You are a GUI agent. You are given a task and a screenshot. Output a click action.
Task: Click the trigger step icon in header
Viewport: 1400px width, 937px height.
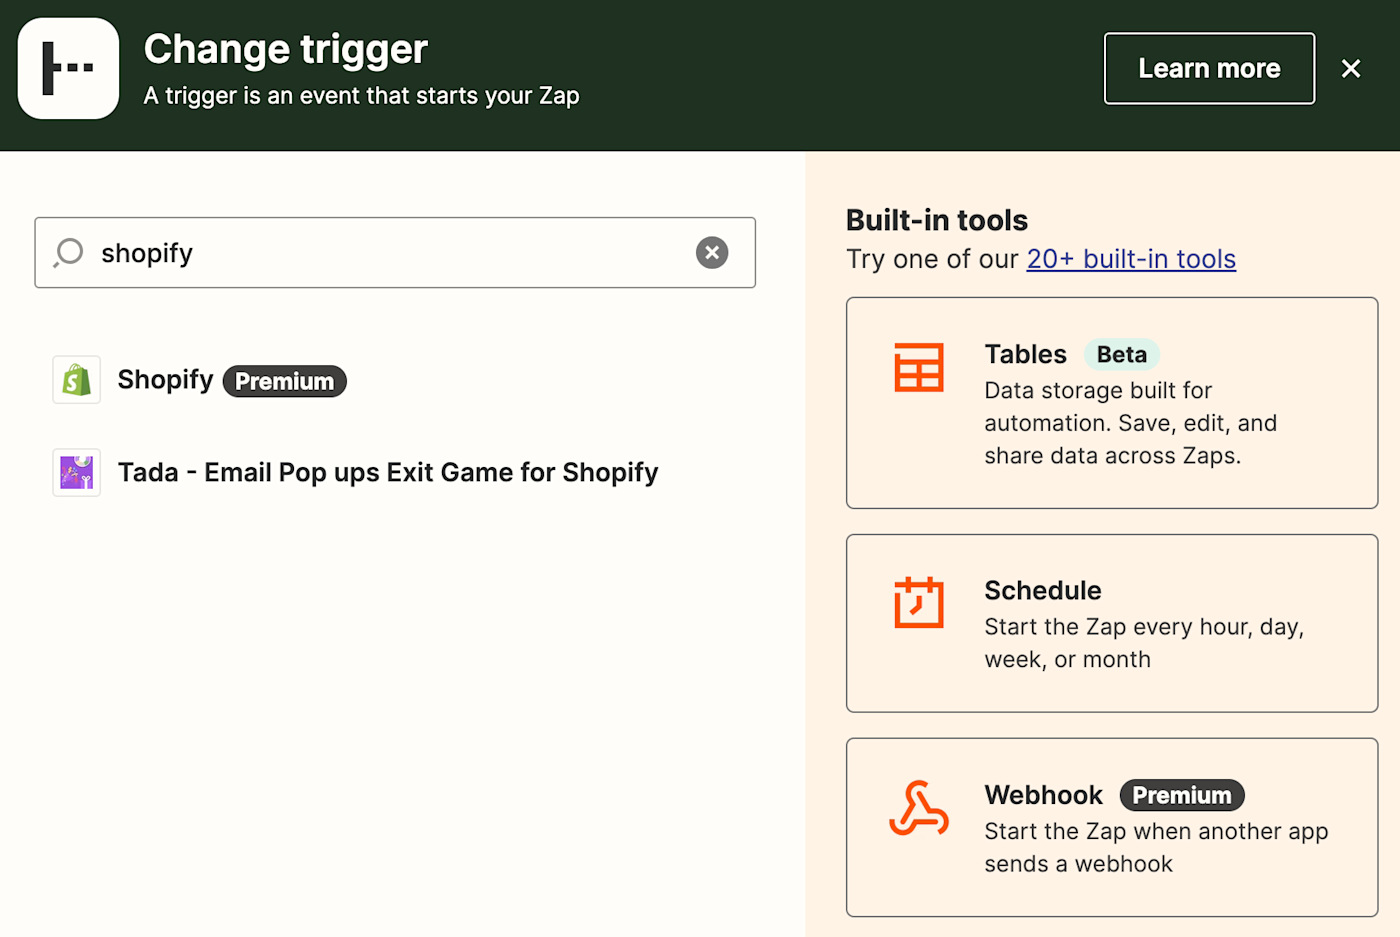click(x=68, y=68)
